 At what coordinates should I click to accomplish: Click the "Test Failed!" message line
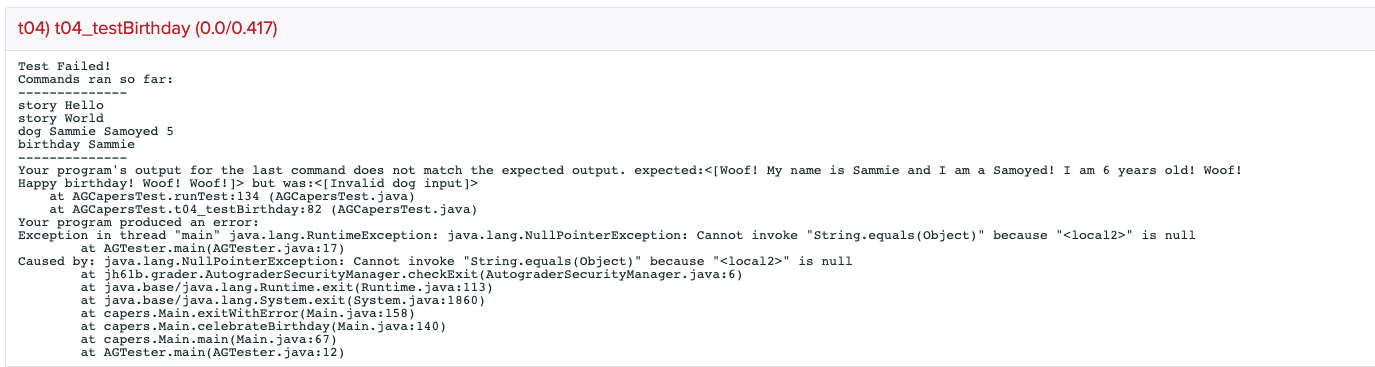coord(65,65)
